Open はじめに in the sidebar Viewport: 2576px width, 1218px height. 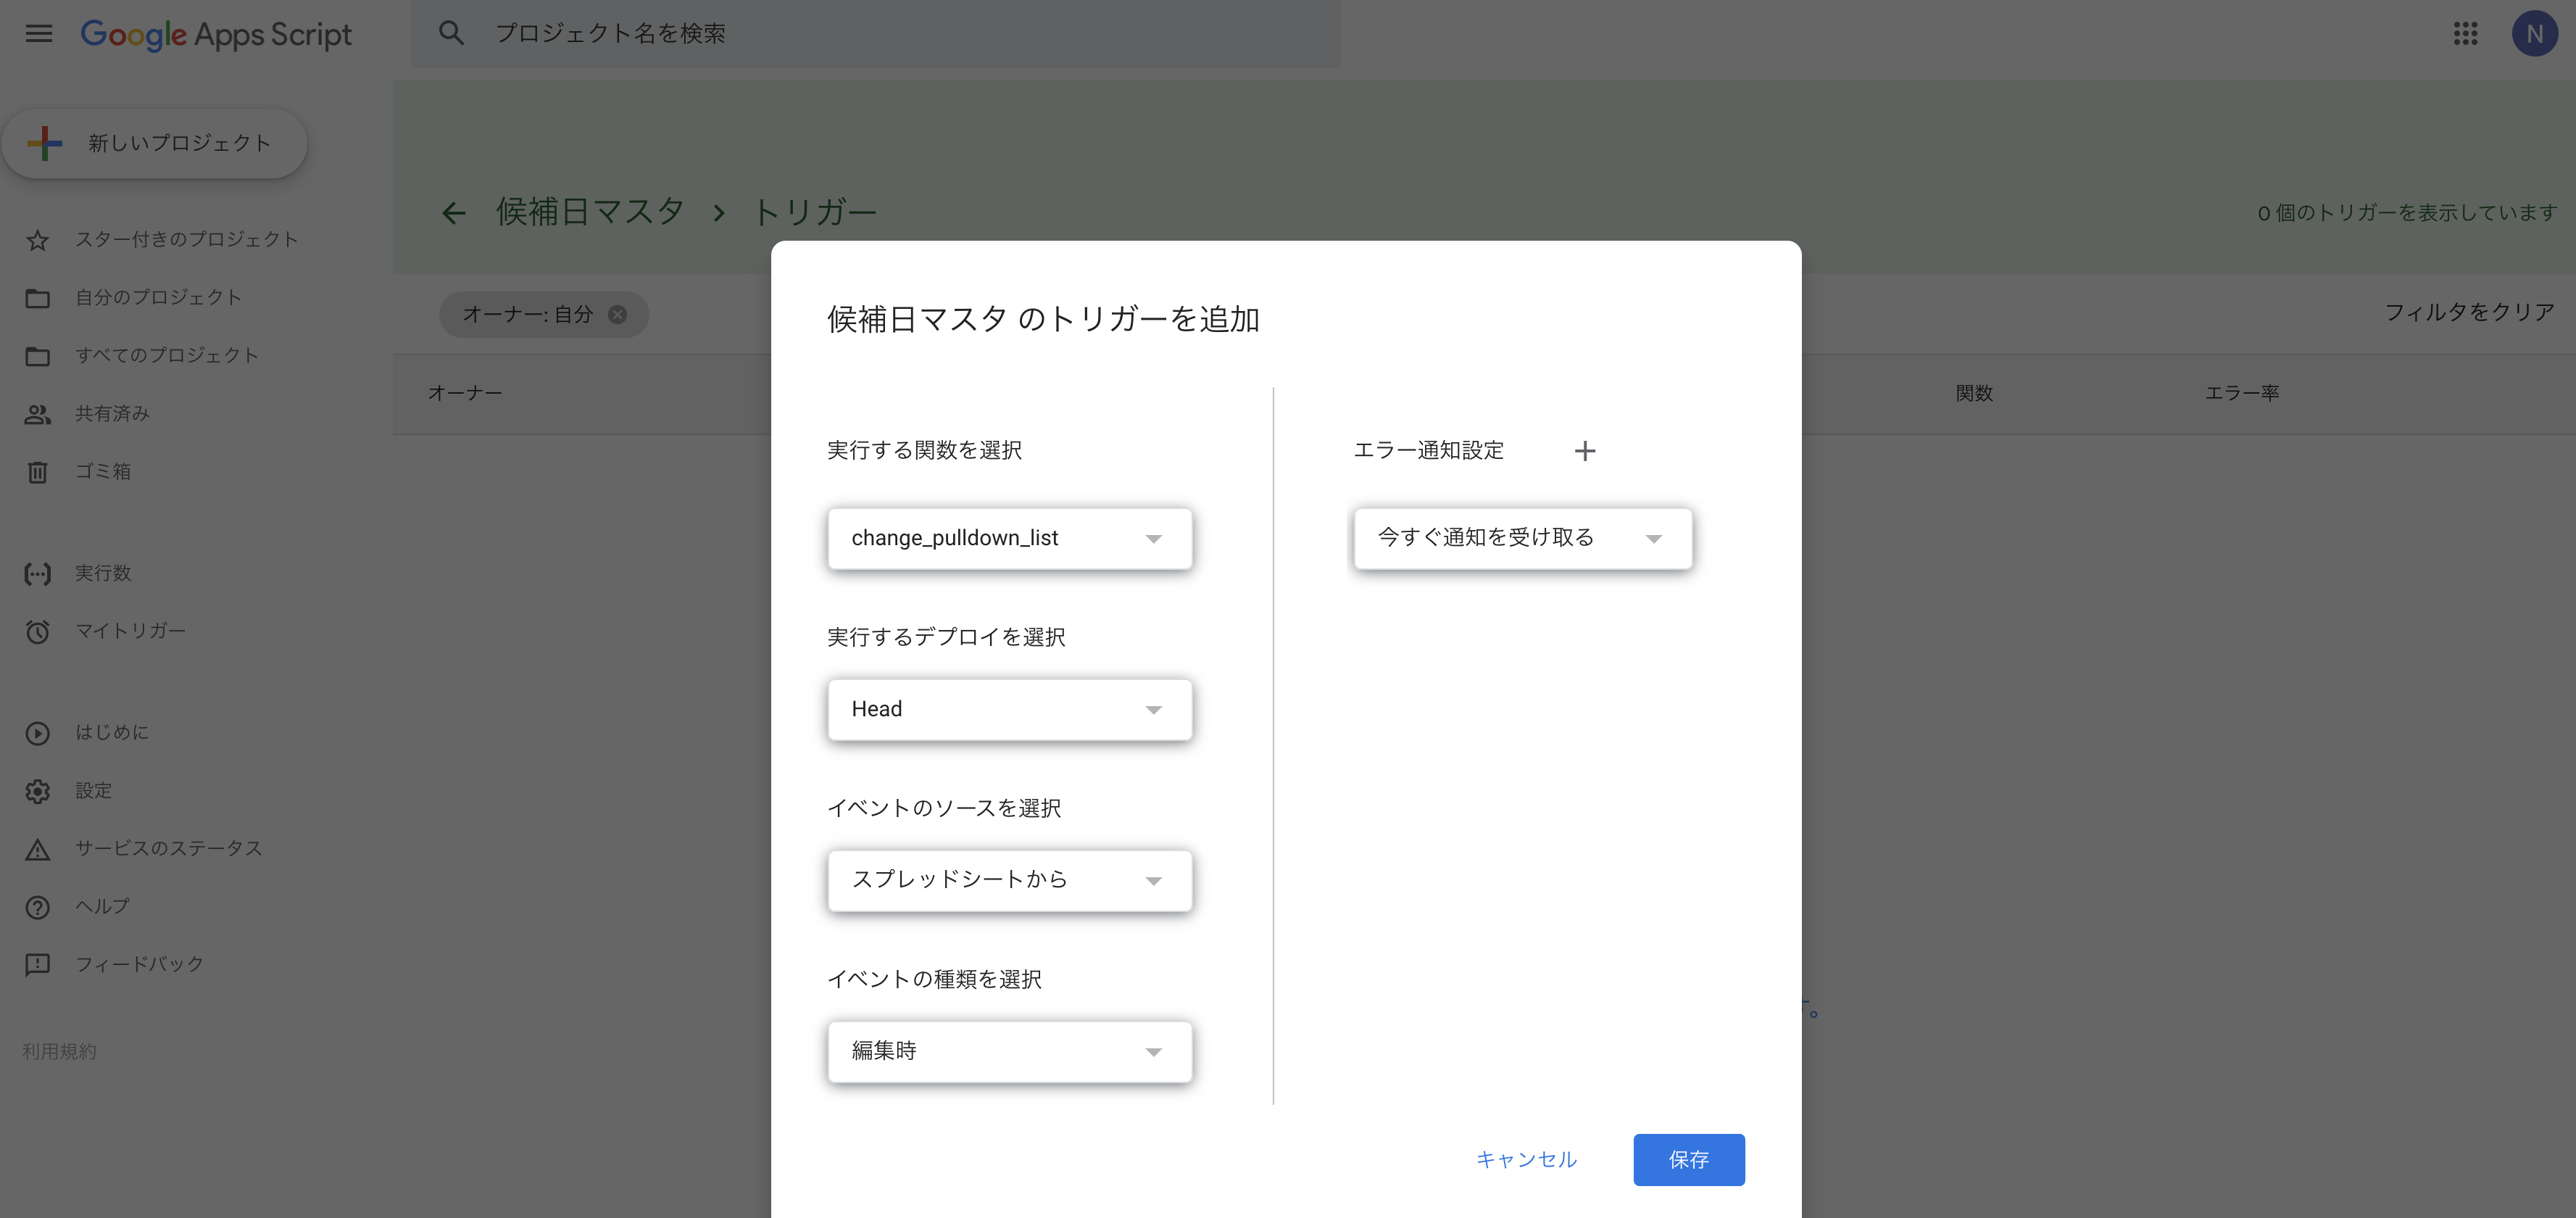tap(112, 732)
